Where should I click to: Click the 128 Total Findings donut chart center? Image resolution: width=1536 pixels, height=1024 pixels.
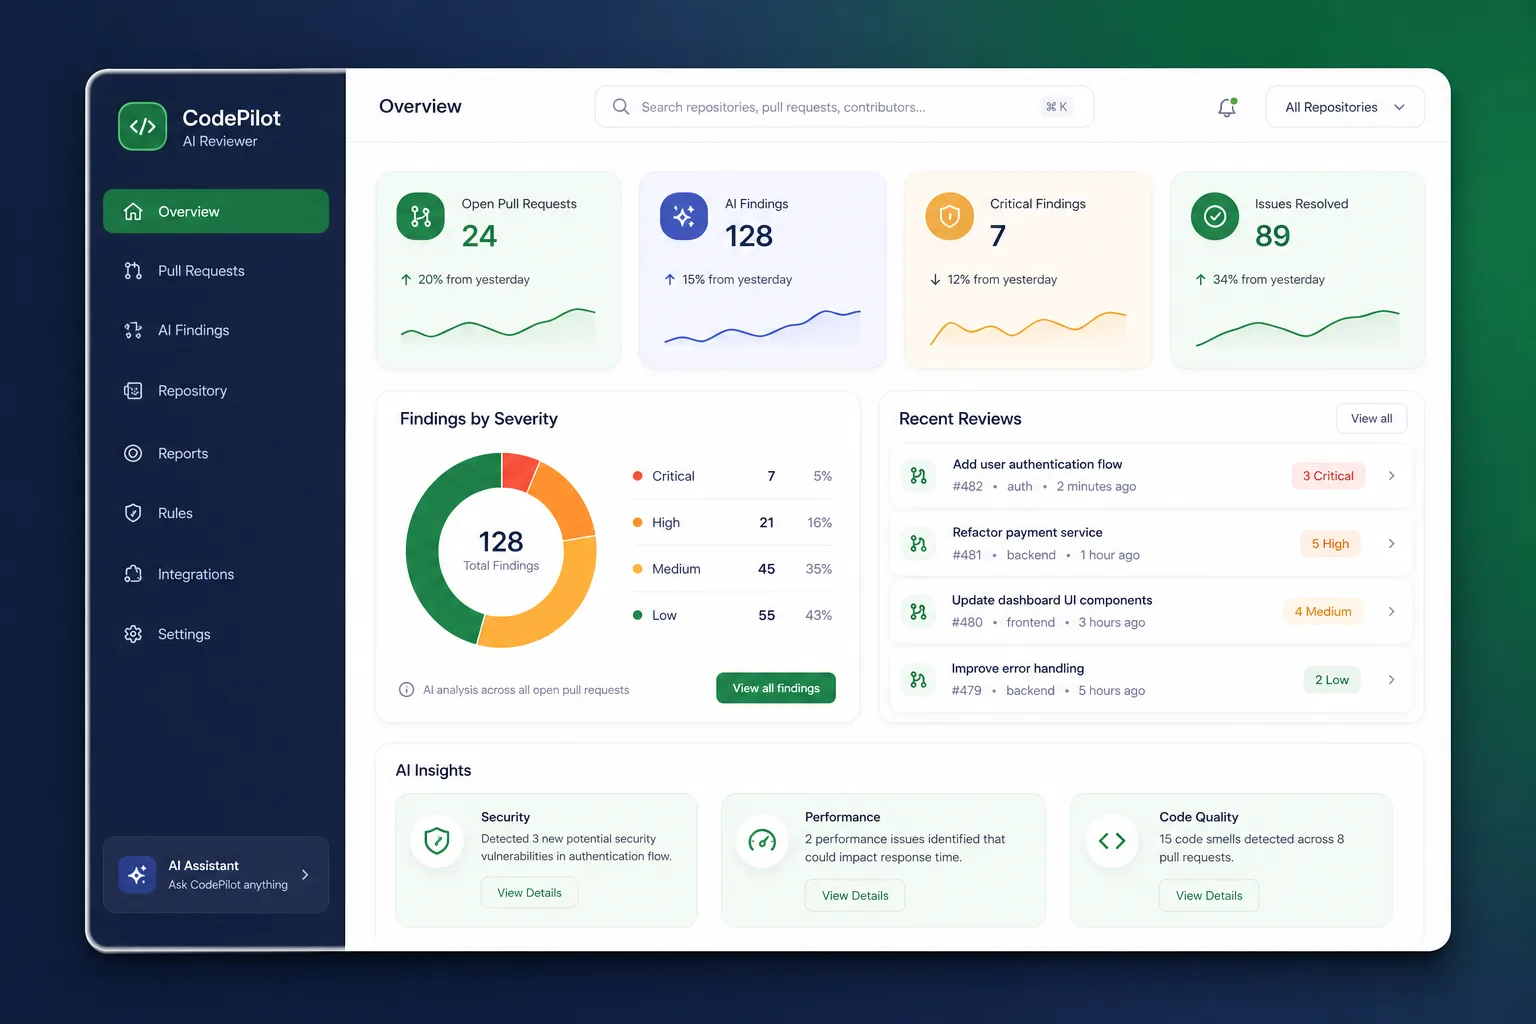coord(501,550)
